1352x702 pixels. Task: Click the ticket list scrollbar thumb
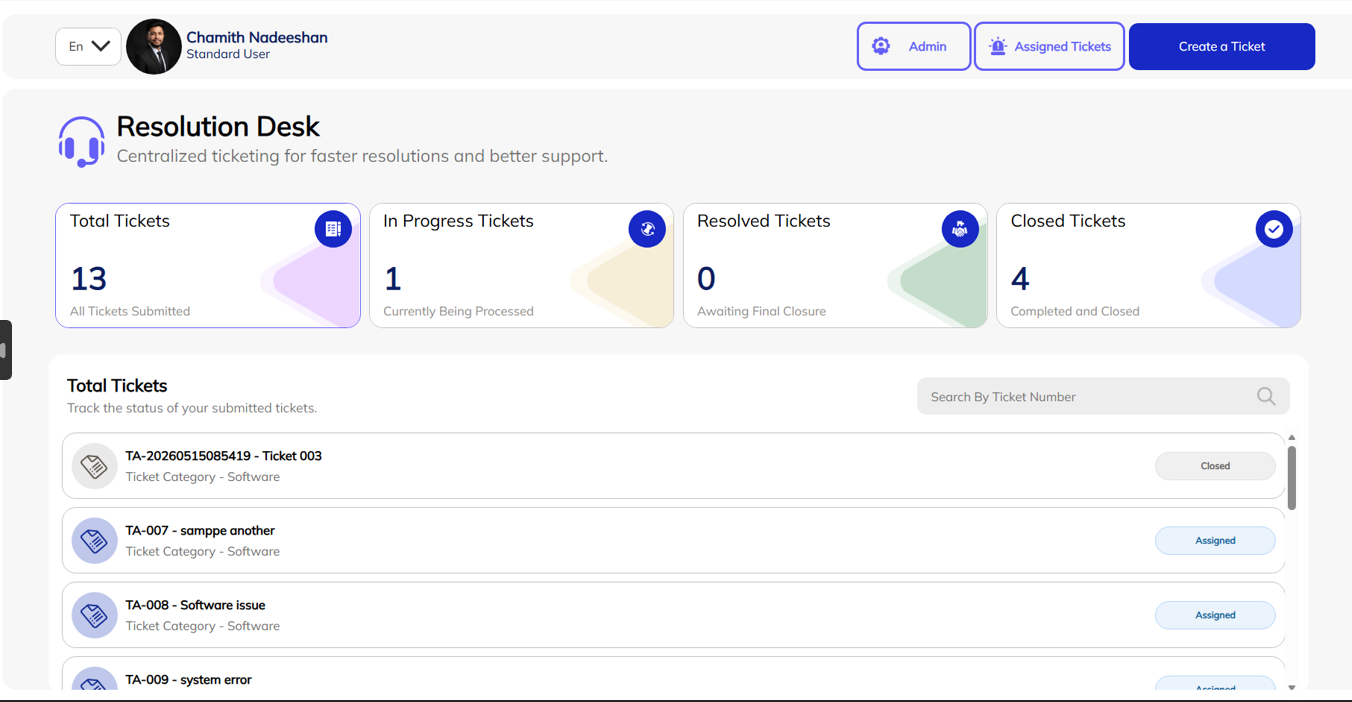click(x=1292, y=478)
